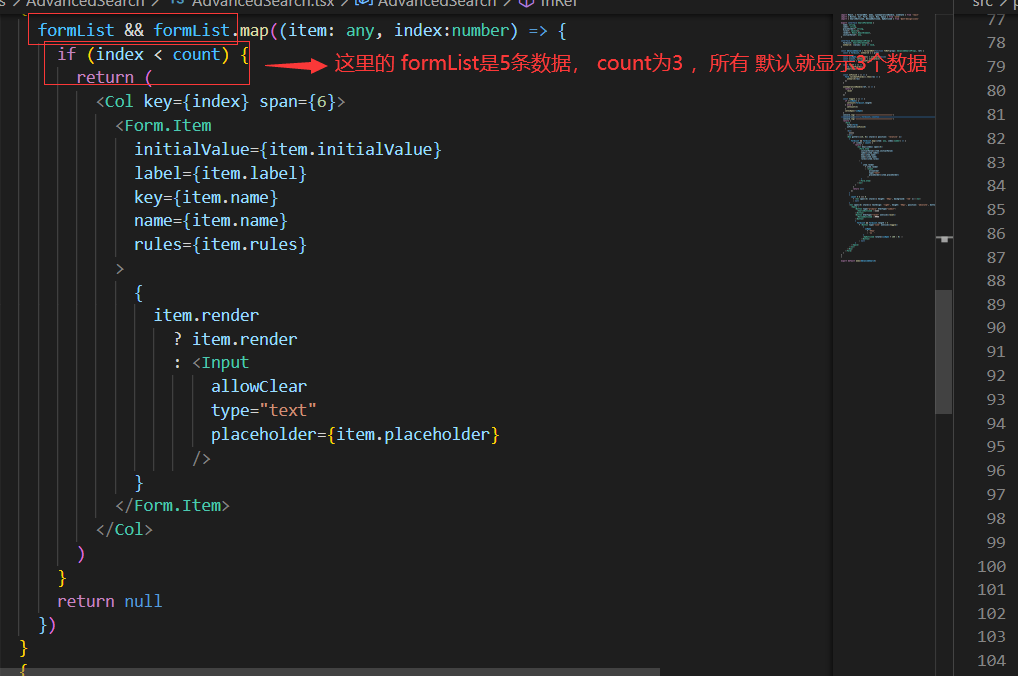Click the '/>' self-closing Input tag end

coord(201,458)
